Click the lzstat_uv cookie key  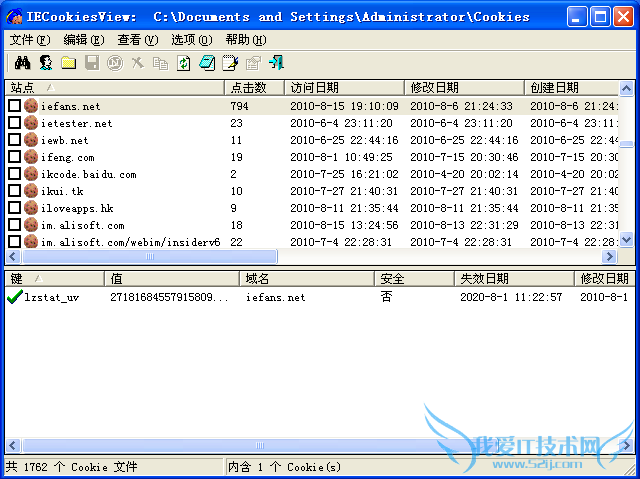[51, 297]
